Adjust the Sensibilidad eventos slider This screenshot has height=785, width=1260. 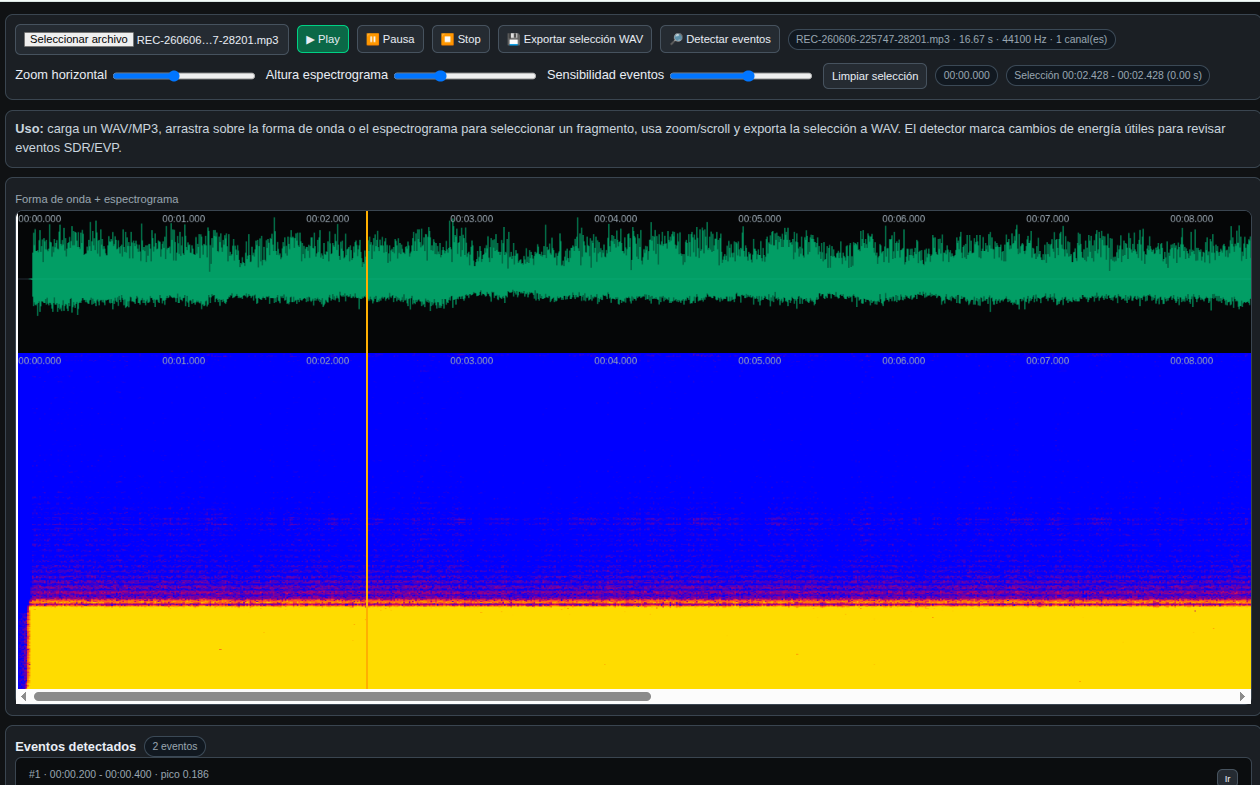[x=741, y=75]
